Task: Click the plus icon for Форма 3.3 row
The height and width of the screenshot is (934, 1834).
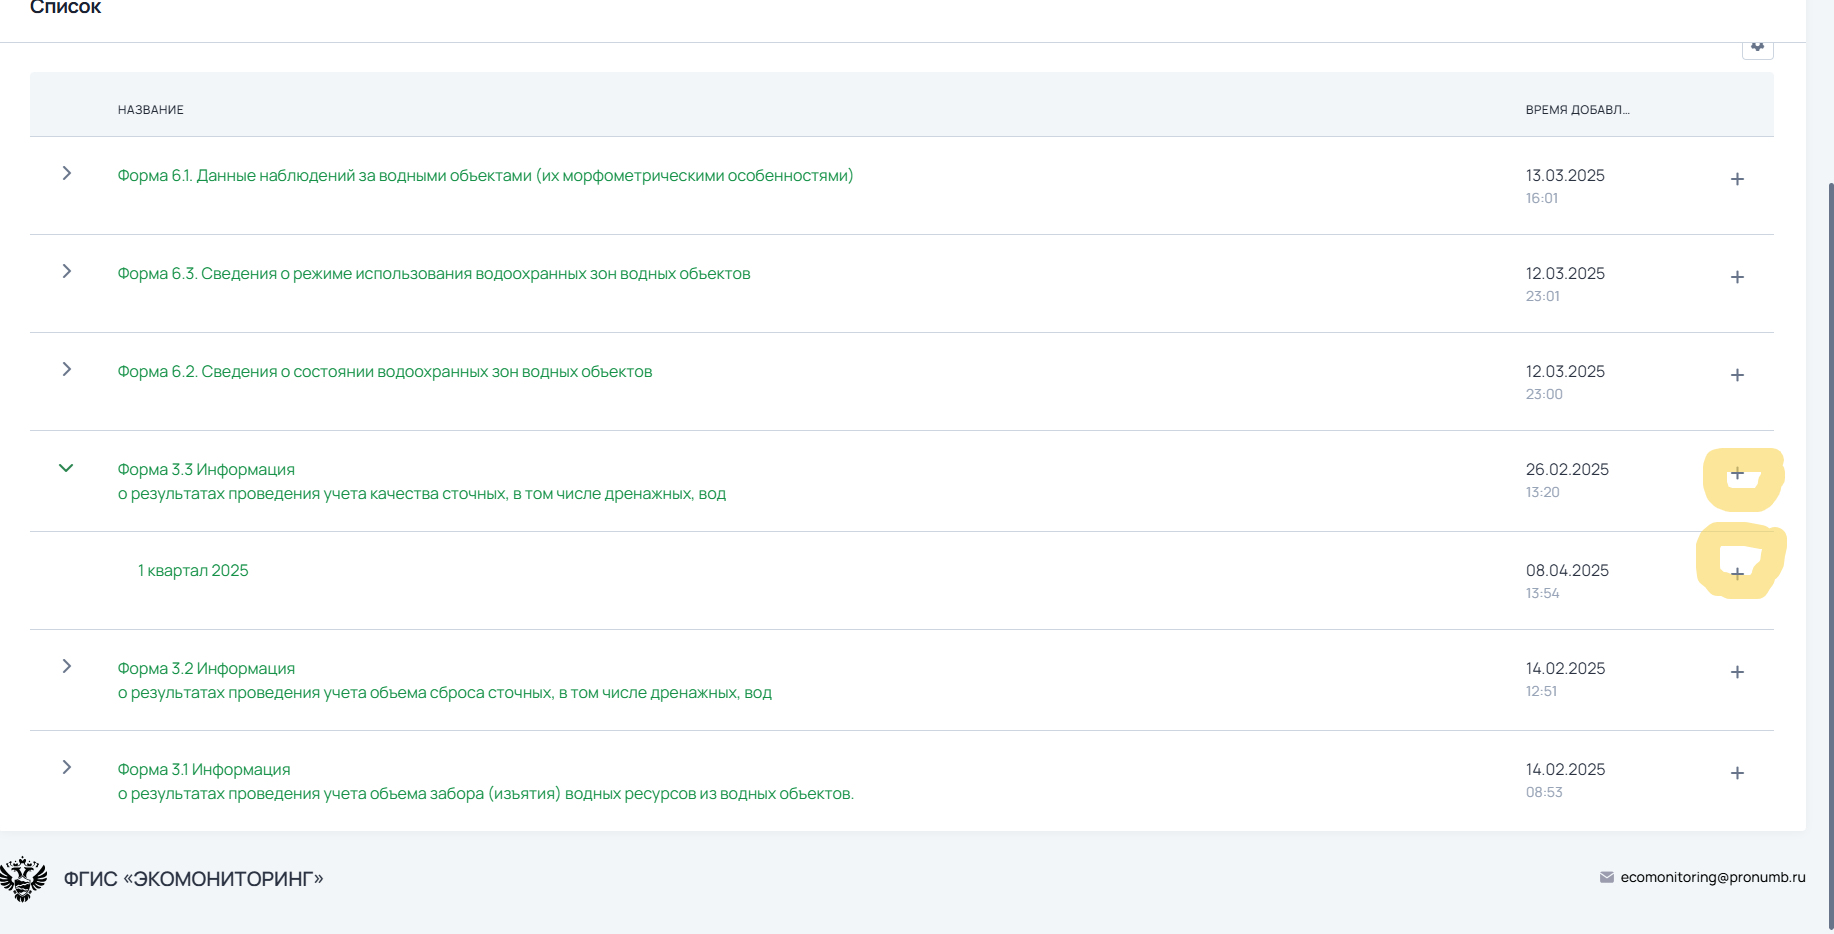Action: [1737, 474]
